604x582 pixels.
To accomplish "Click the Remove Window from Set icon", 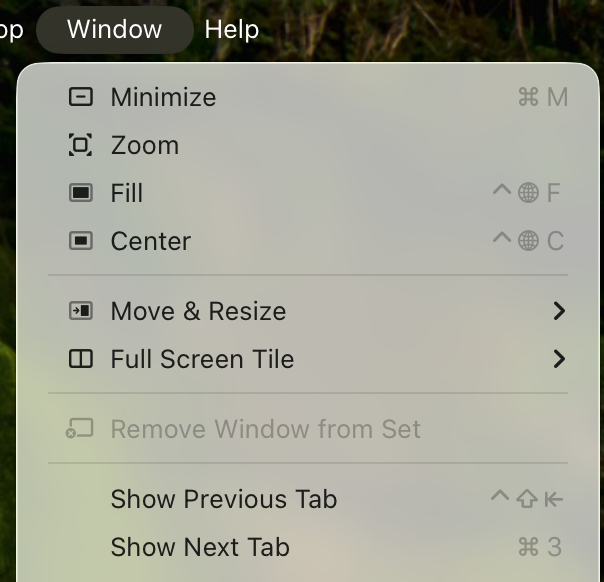I will click(x=80, y=429).
